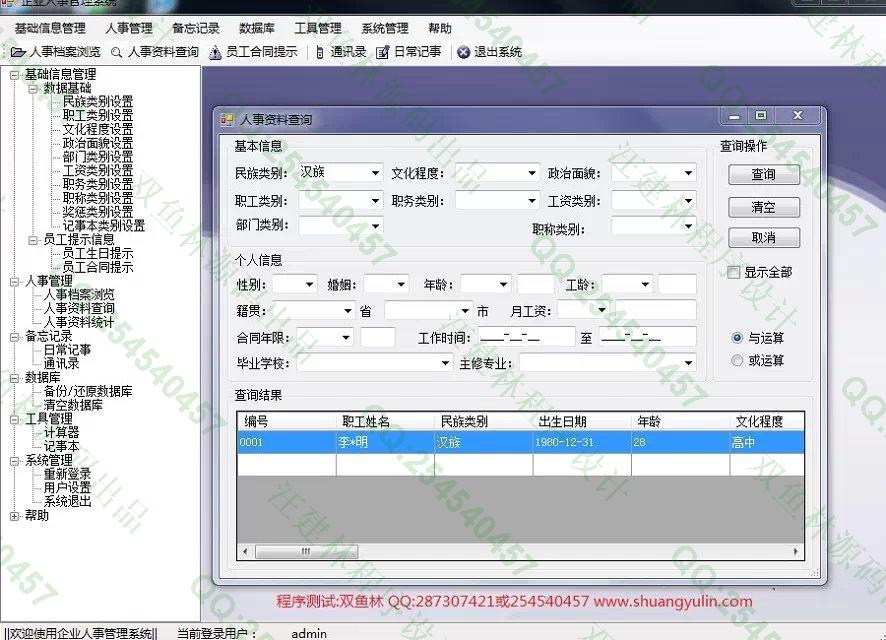Select the 与运算 radio button
Viewport: 886px width, 640px height.
737,338
